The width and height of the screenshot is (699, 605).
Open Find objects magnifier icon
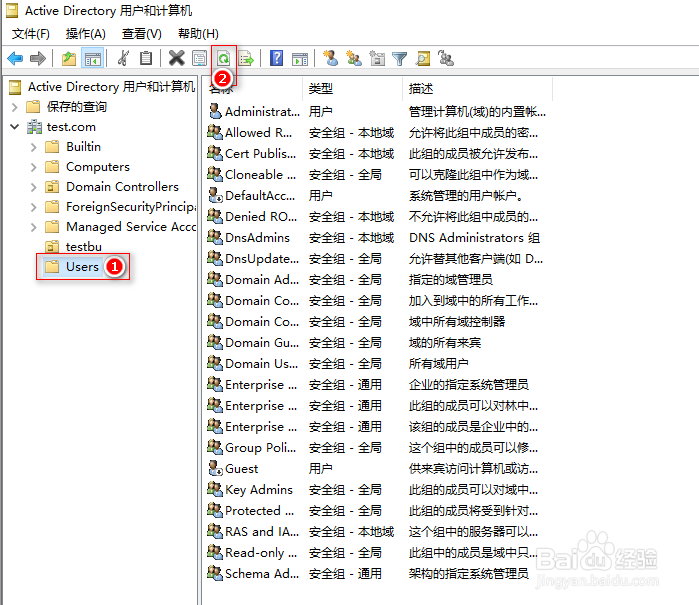click(x=423, y=58)
